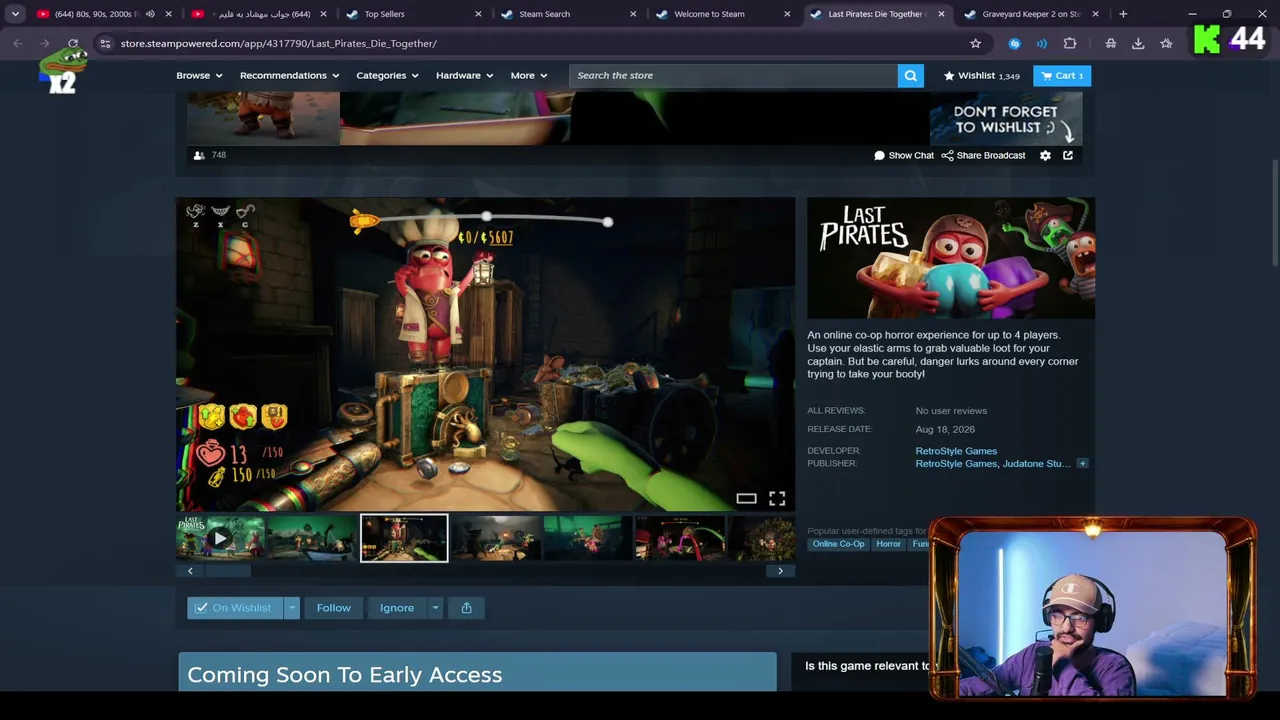Open publisher Judatone Stu... link
Screen dimensions: 1280x720
point(1037,464)
